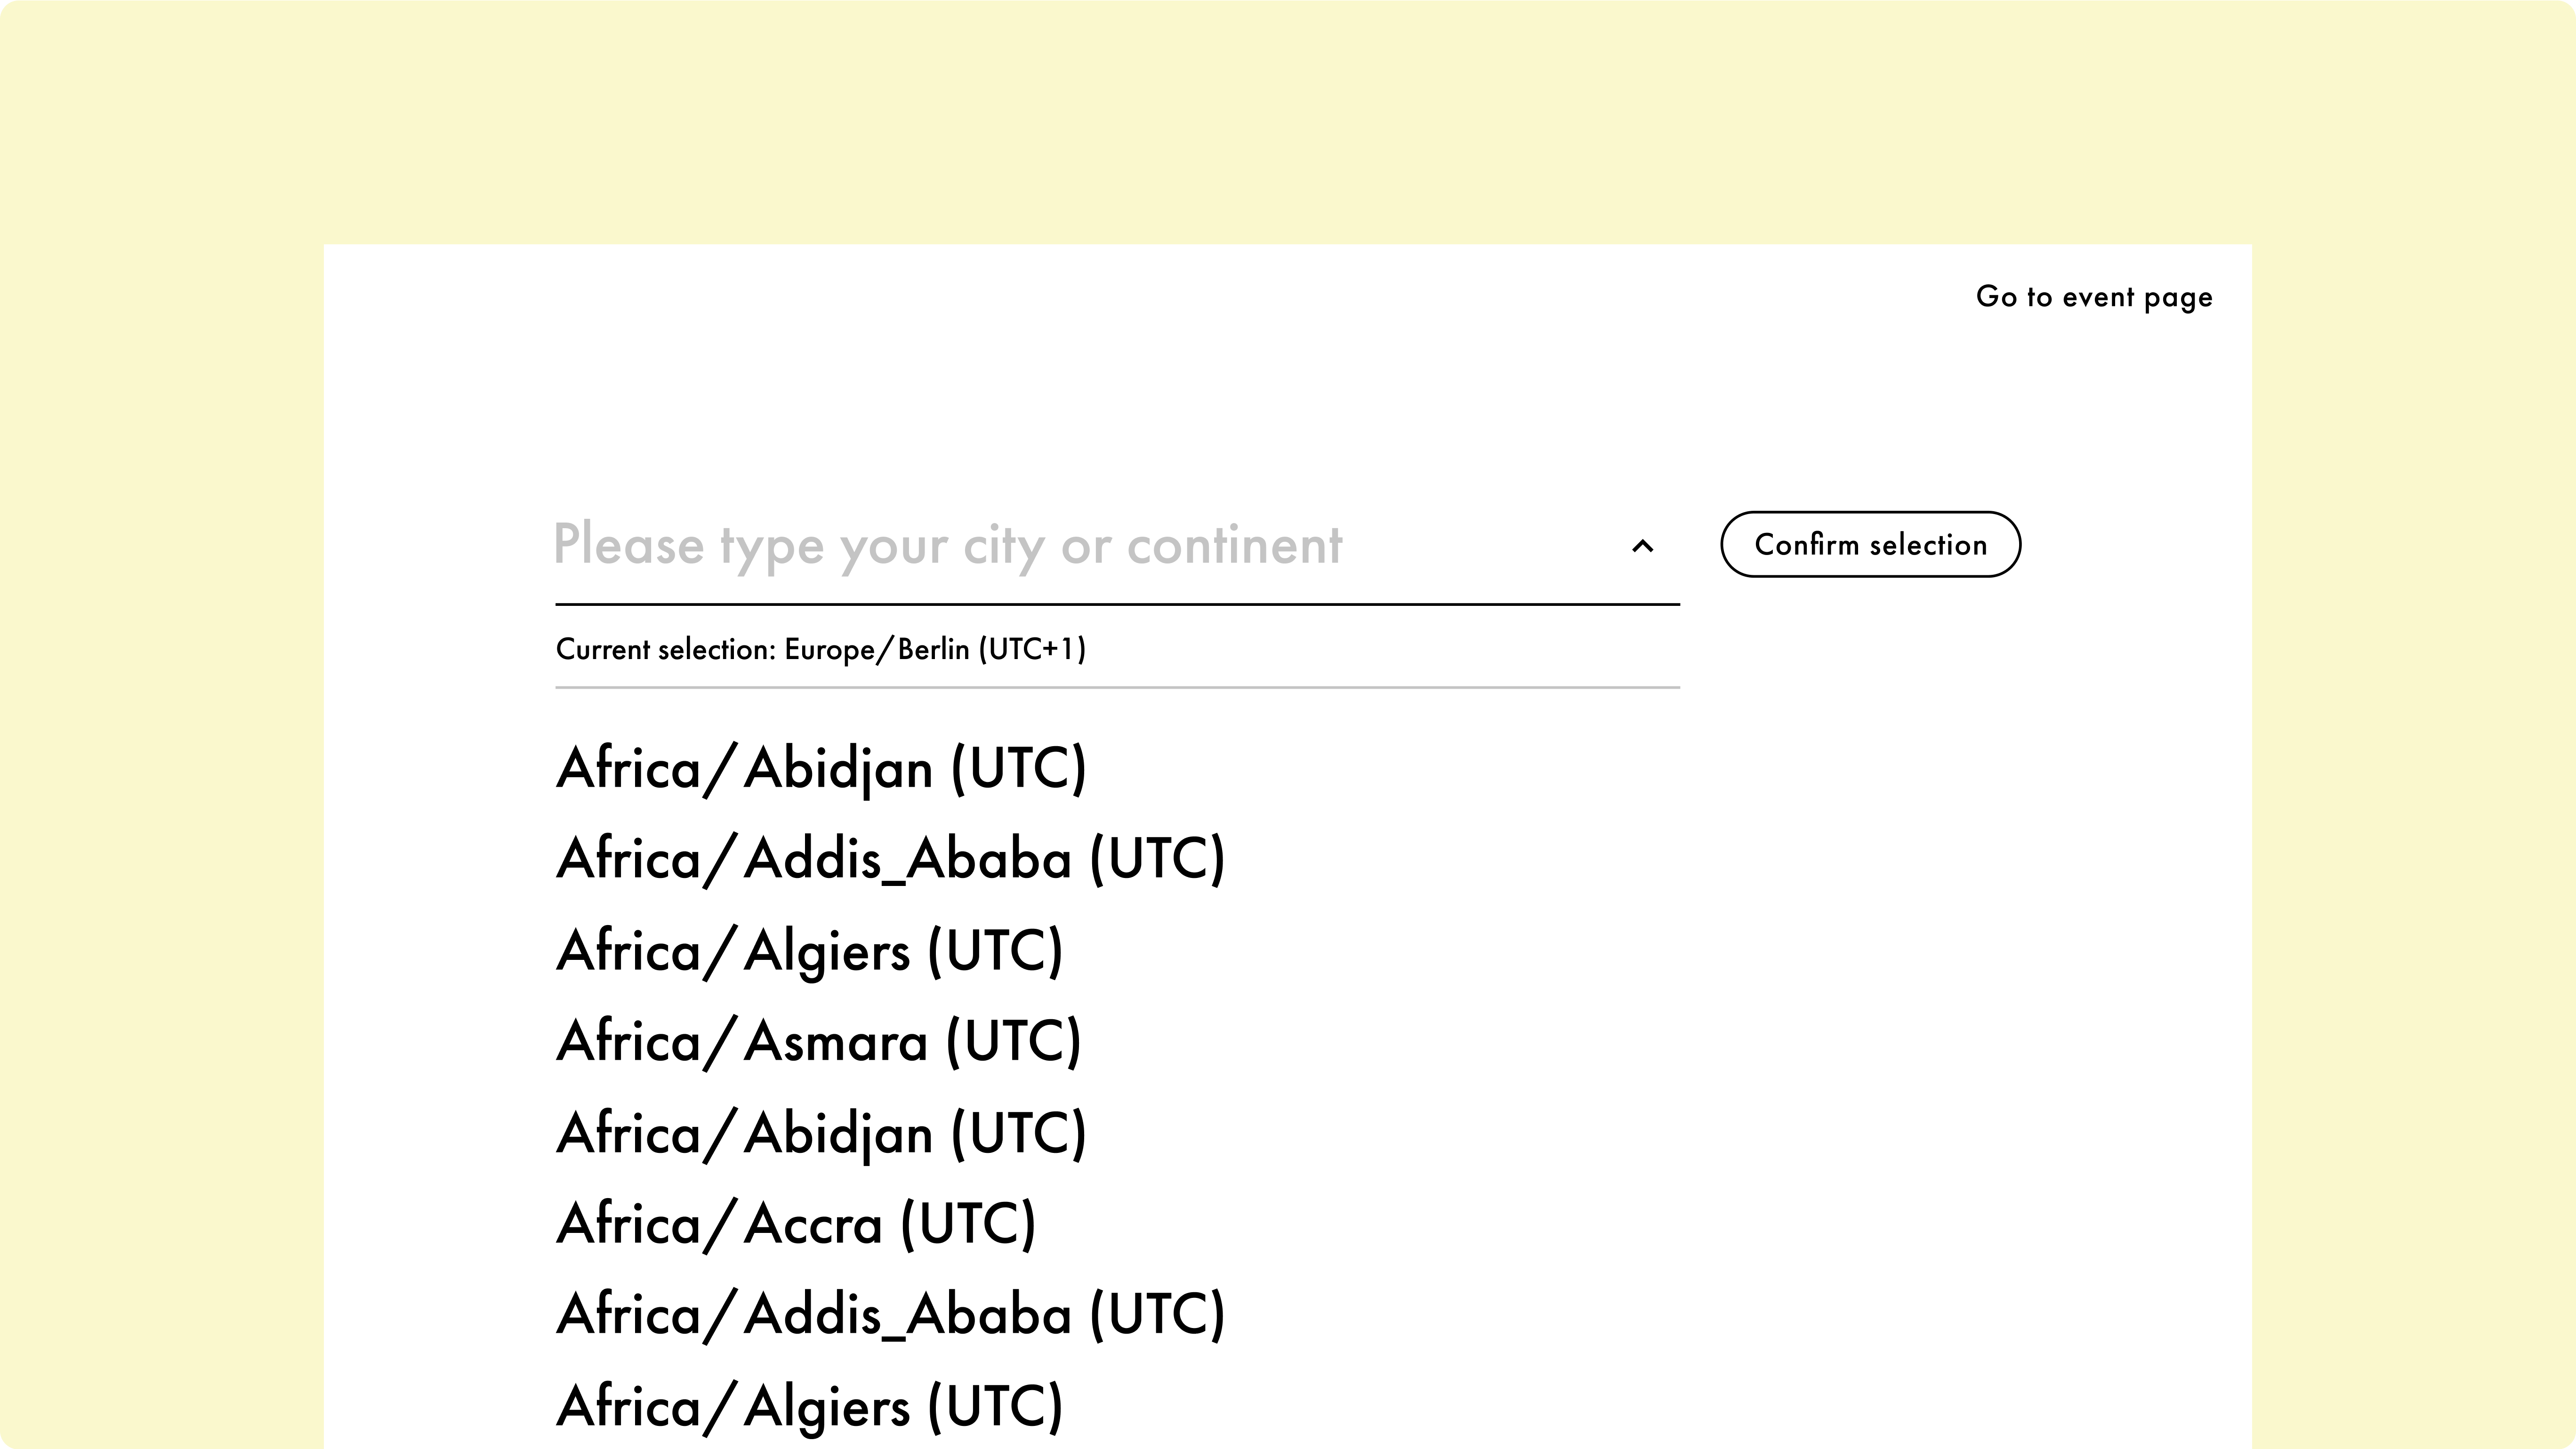The image size is (2576, 1449).
Task: Click the Accra timezone row
Action: point(796,1225)
